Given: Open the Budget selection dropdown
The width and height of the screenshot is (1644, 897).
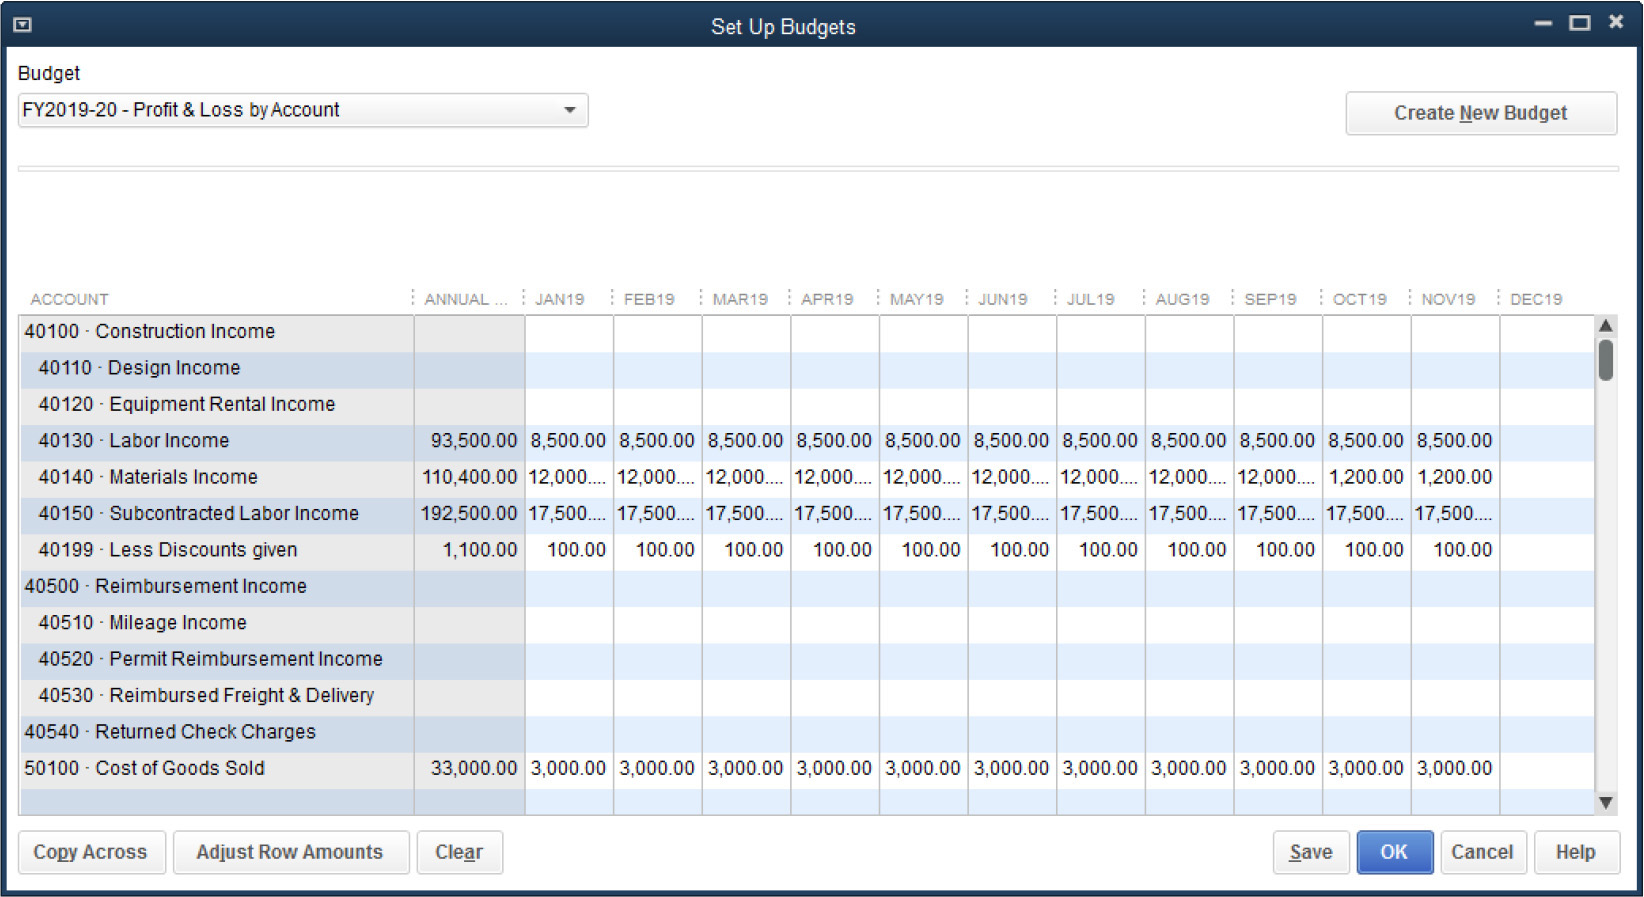Looking at the screenshot, I should point(303,110).
